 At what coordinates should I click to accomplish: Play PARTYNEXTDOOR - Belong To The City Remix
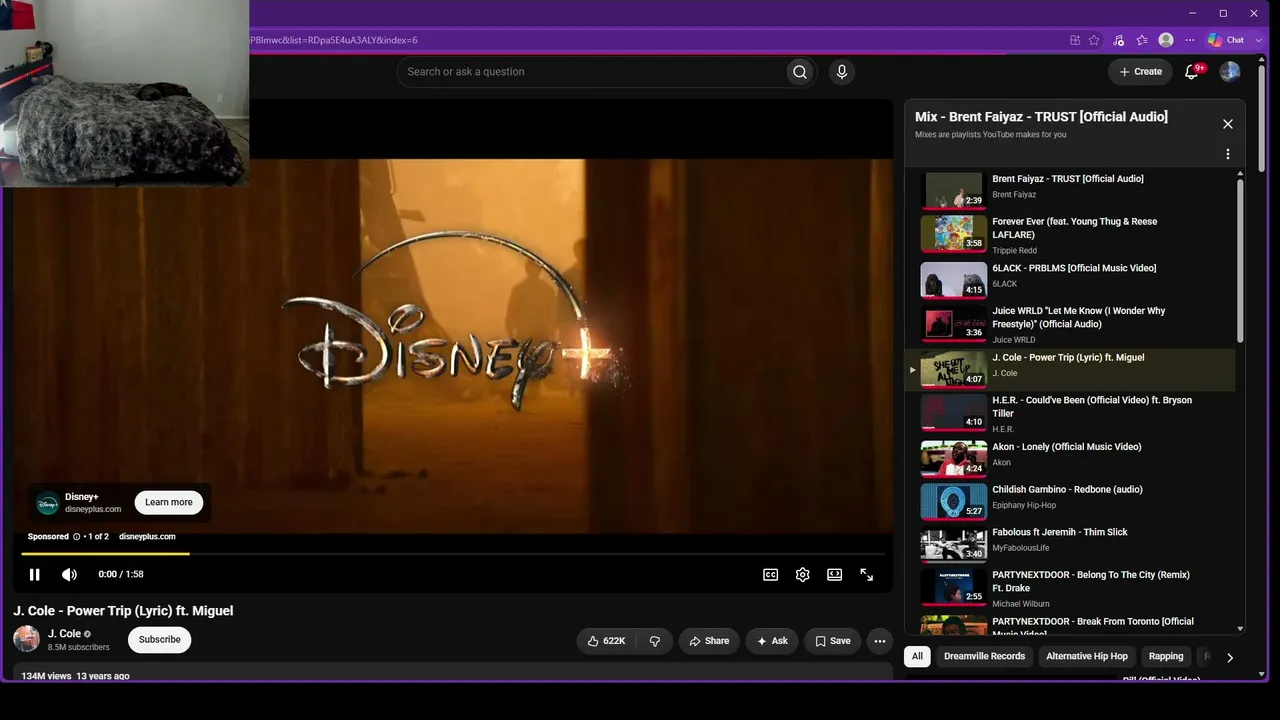(1070, 588)
